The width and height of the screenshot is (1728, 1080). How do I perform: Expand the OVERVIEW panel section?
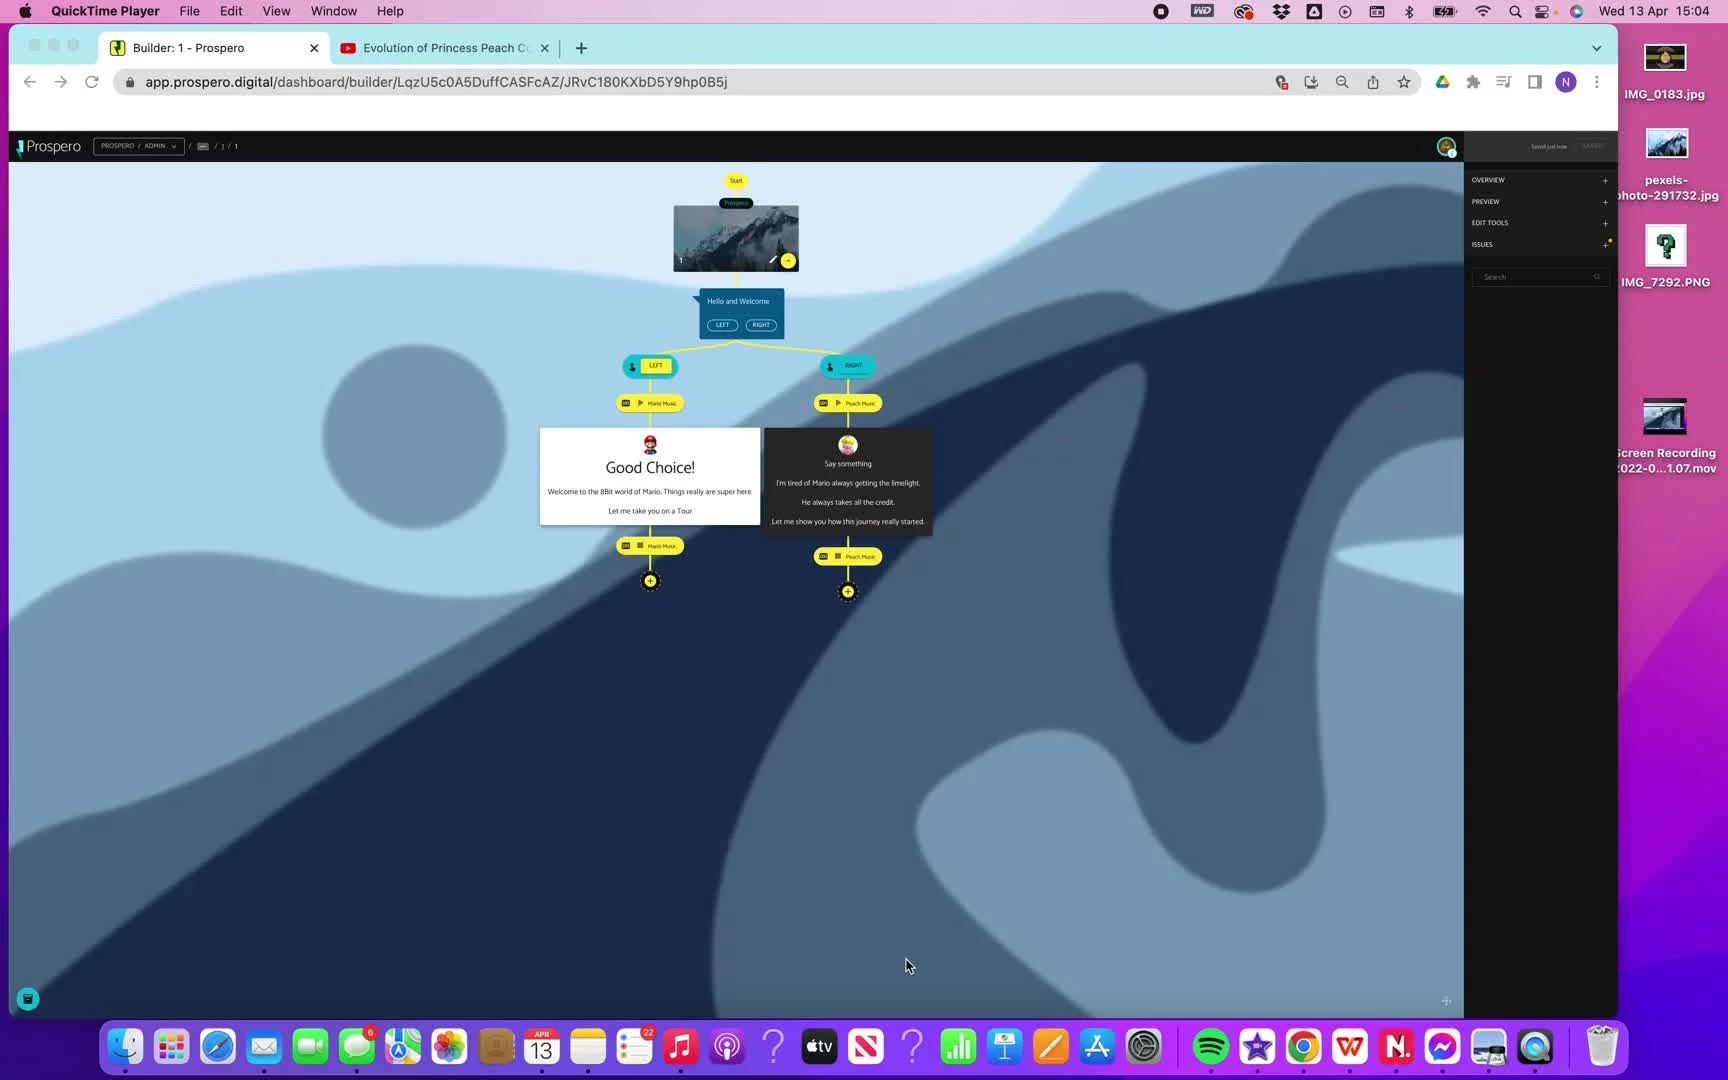(1540, 180)
